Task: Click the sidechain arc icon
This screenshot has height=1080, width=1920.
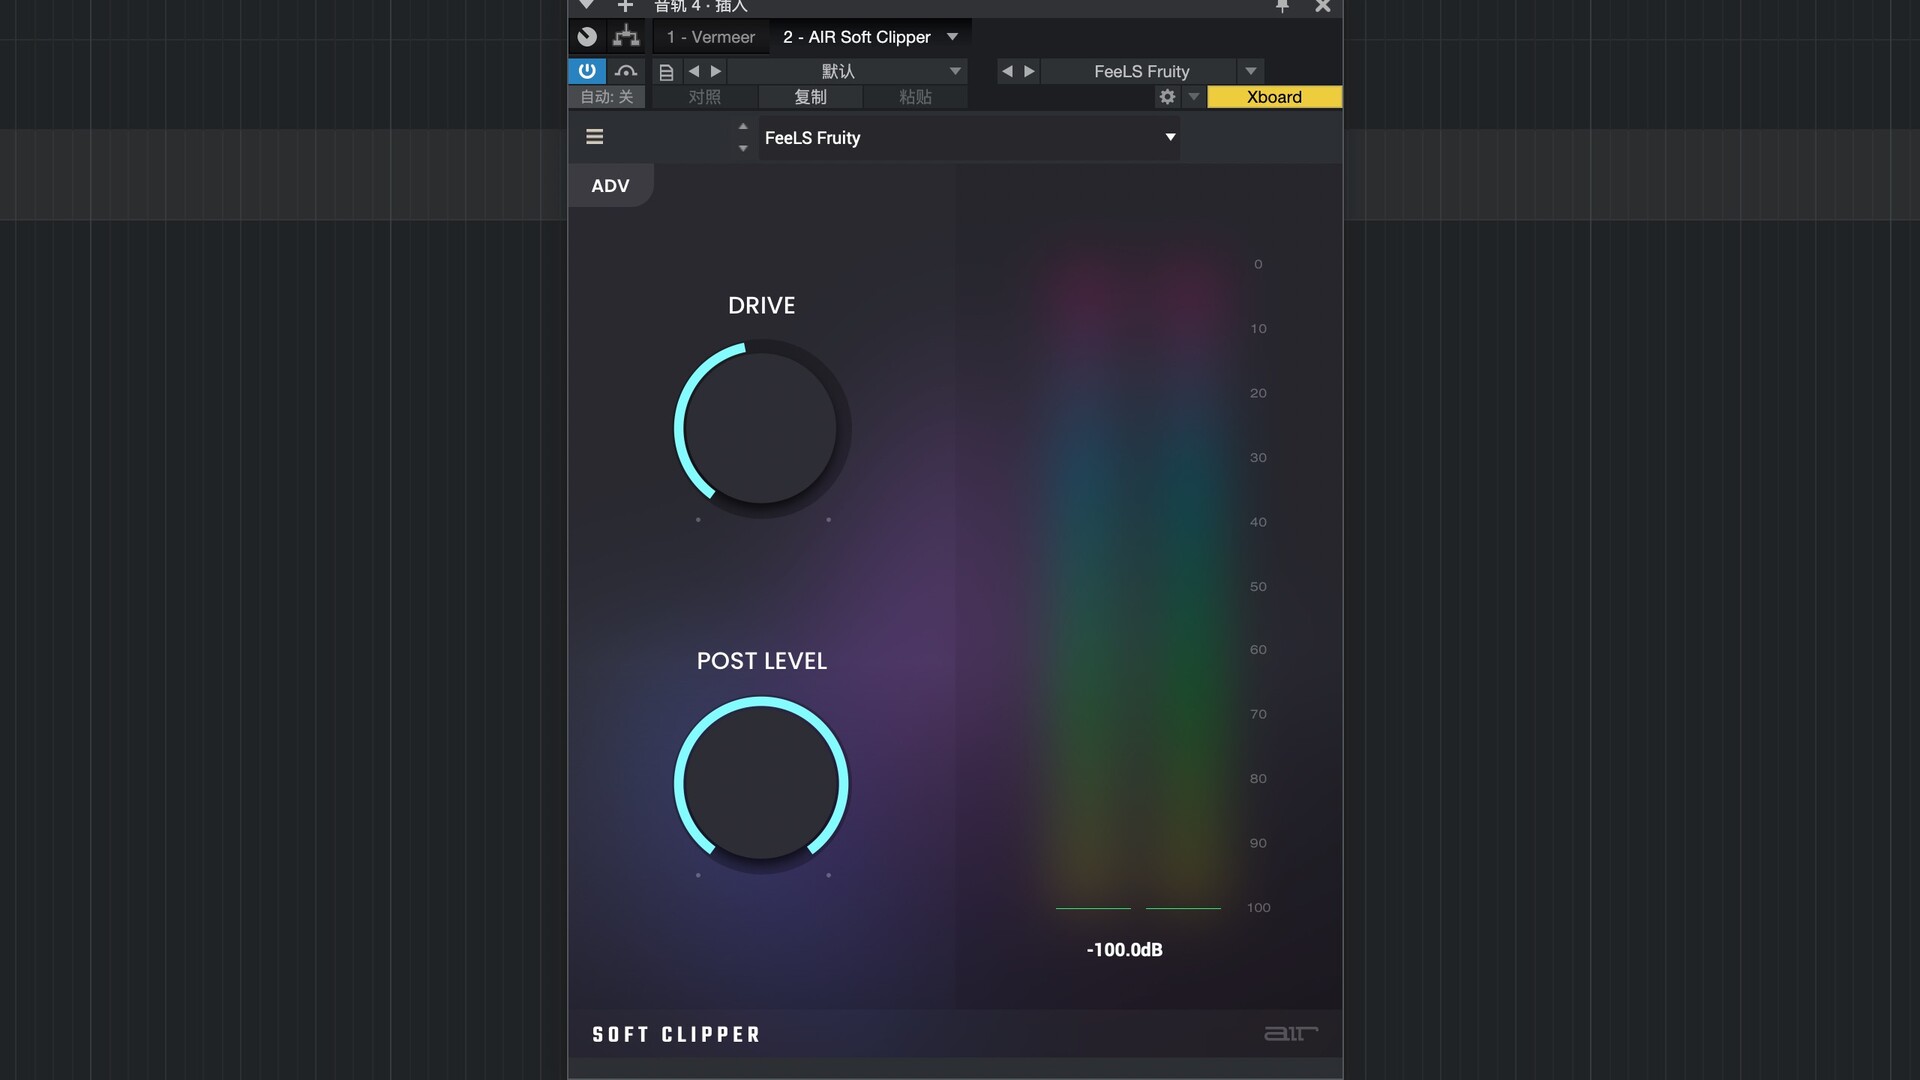Action: click(x=626, y=71)
